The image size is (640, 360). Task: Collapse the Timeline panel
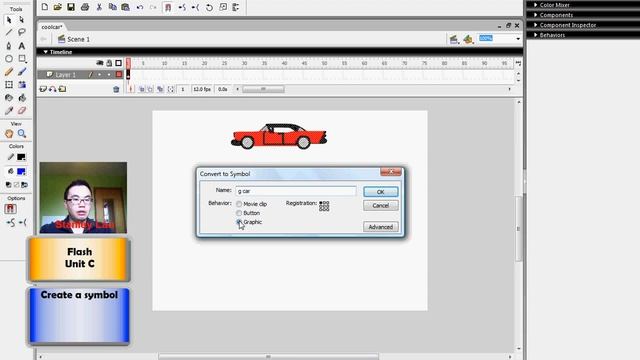46,52
